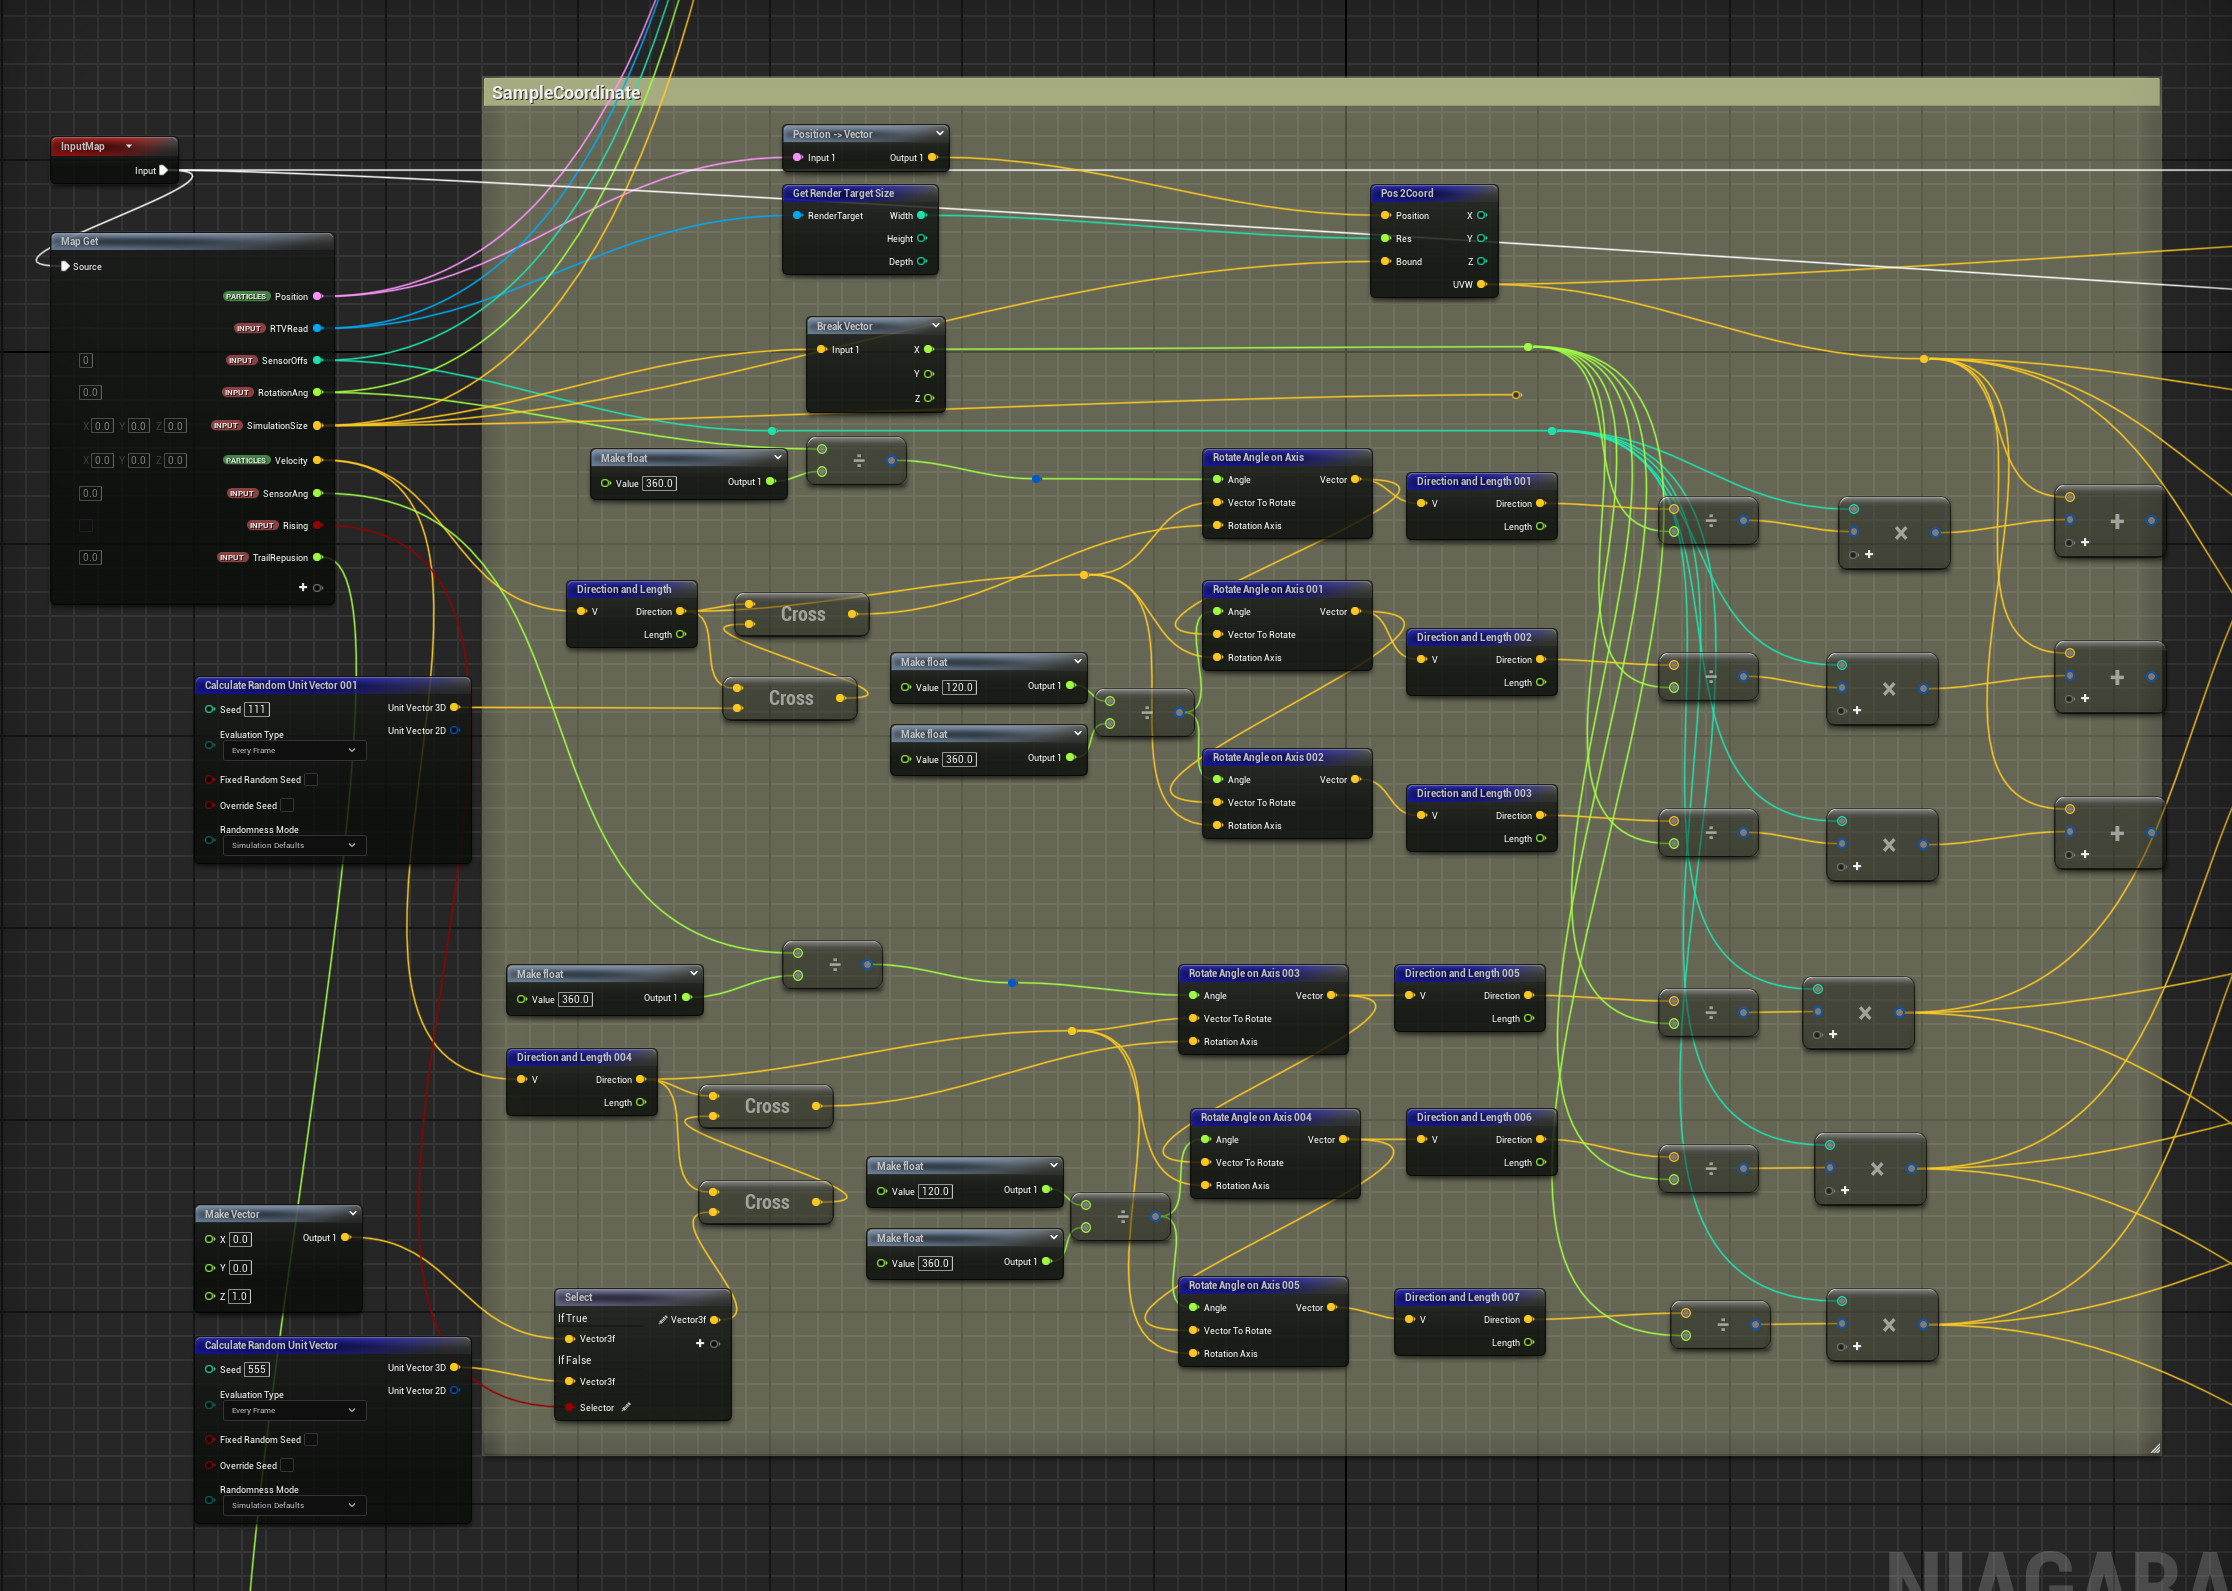Toggle Fixed Random Seed on Calculate Random Unit Vector 001
2232x1591 pixels.
[311, 780]
